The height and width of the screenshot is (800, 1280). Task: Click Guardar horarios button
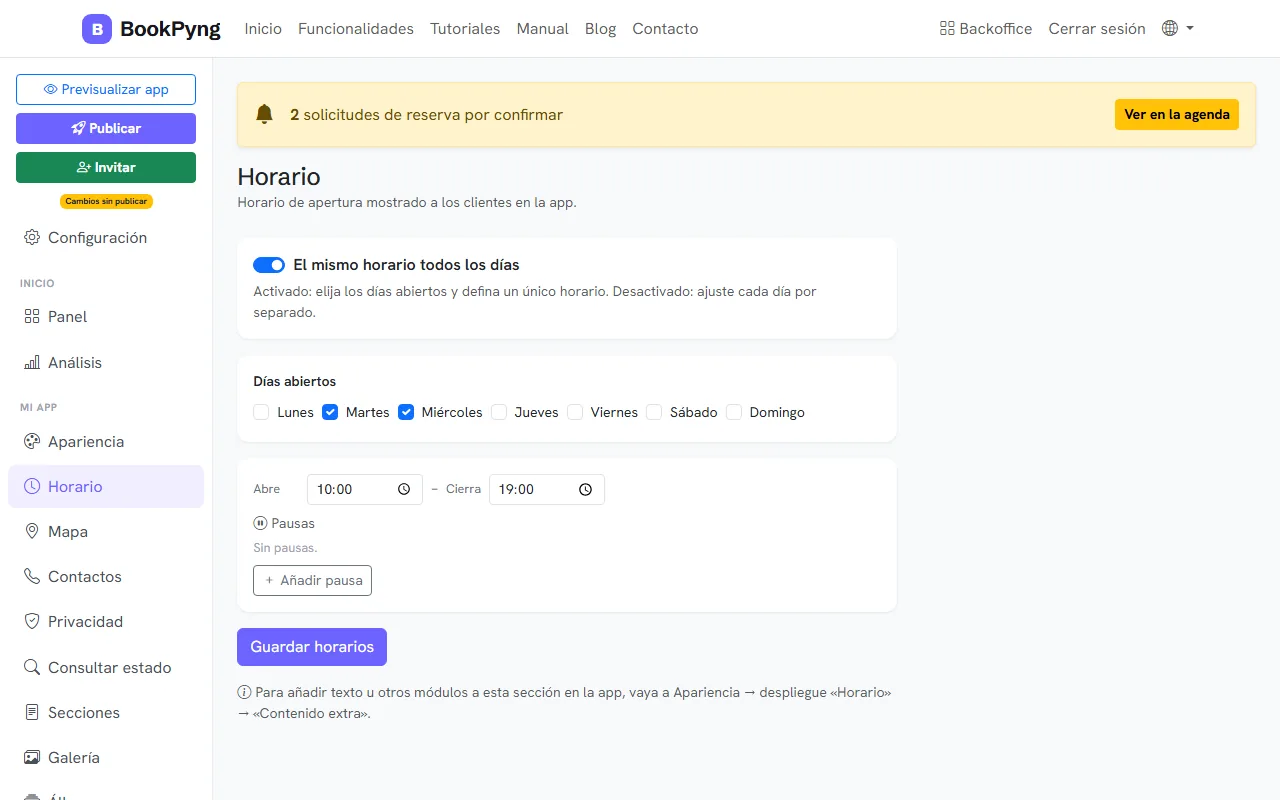[312, 647]
